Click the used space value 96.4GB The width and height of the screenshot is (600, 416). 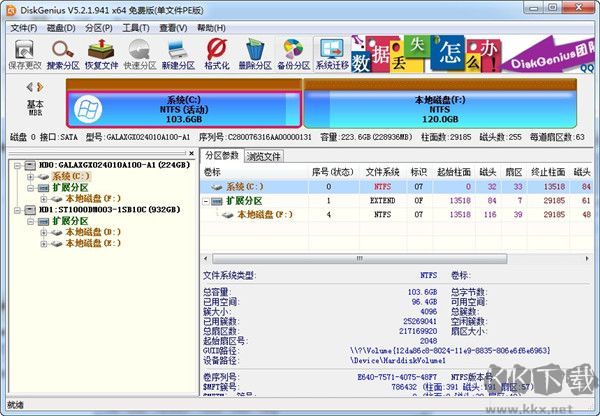tap(424, 302)
